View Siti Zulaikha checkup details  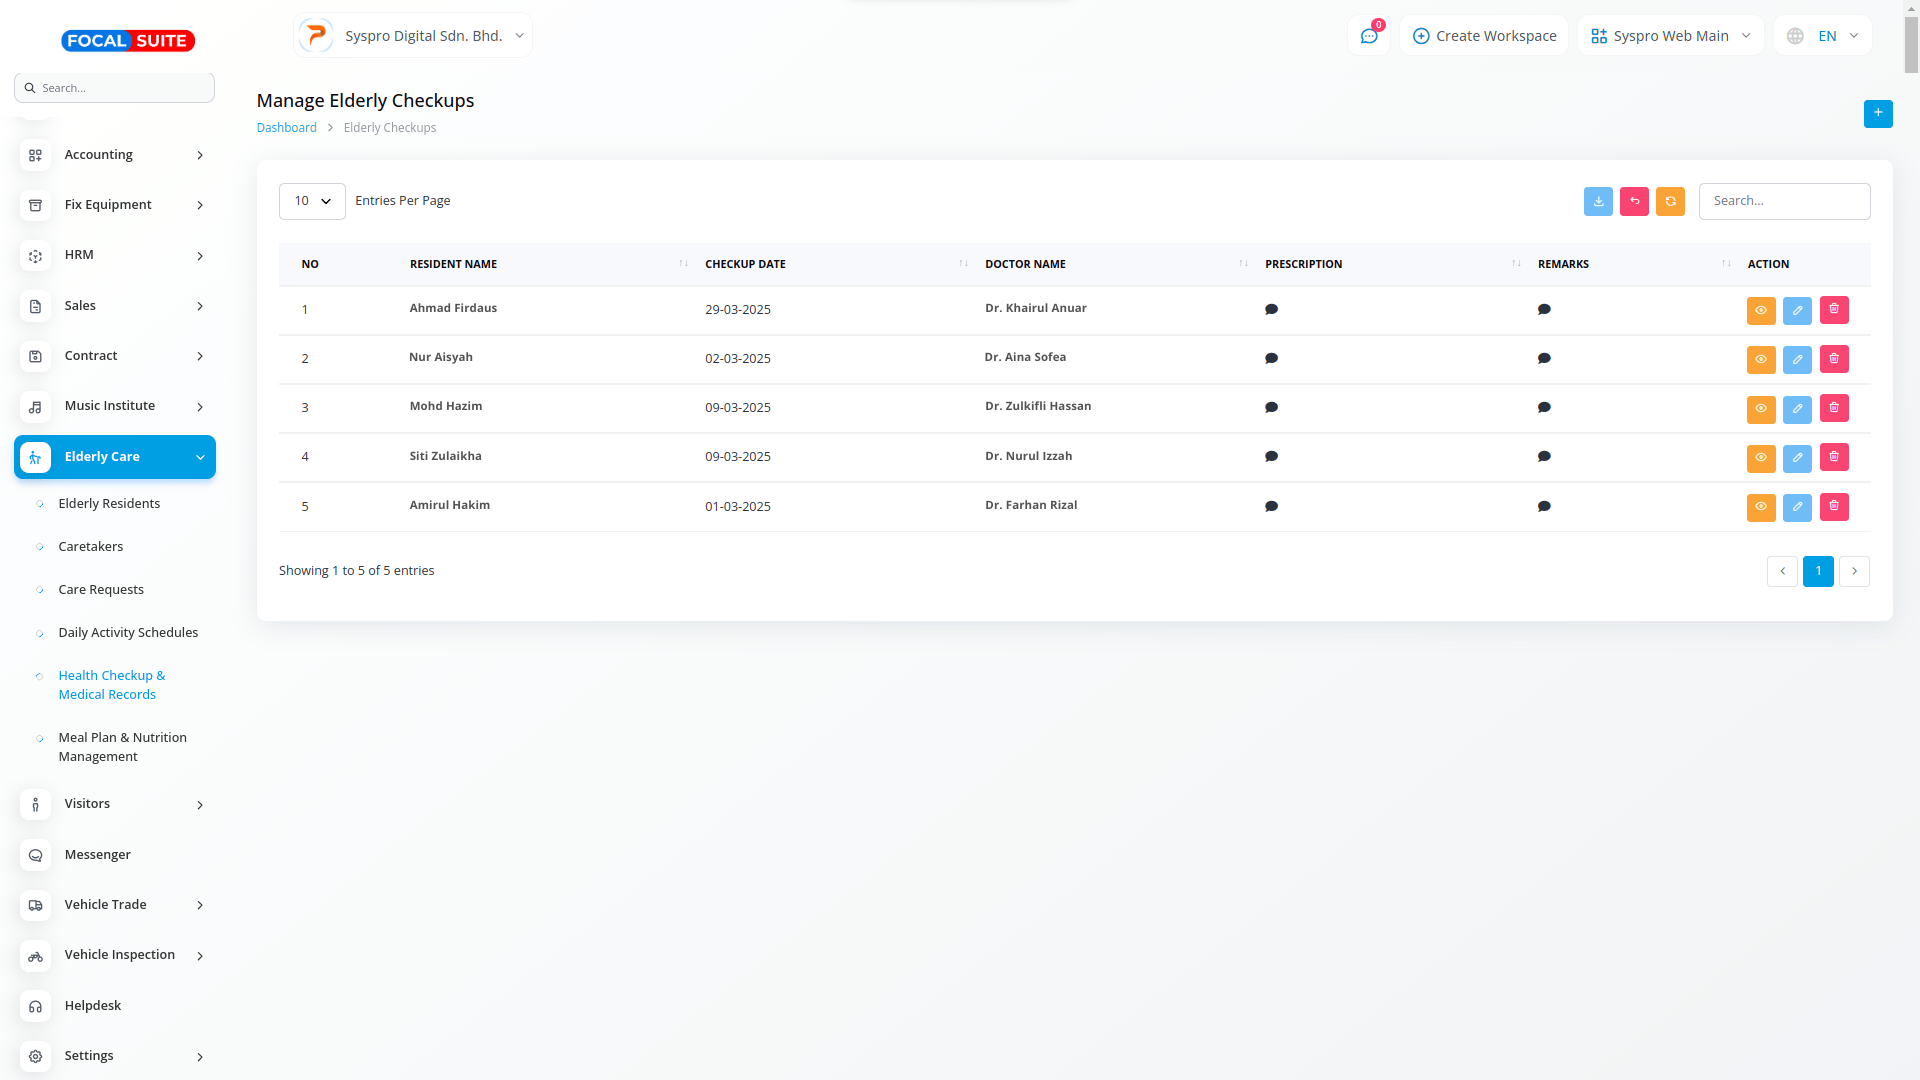pyautogui.click(x=1760, y=457)
